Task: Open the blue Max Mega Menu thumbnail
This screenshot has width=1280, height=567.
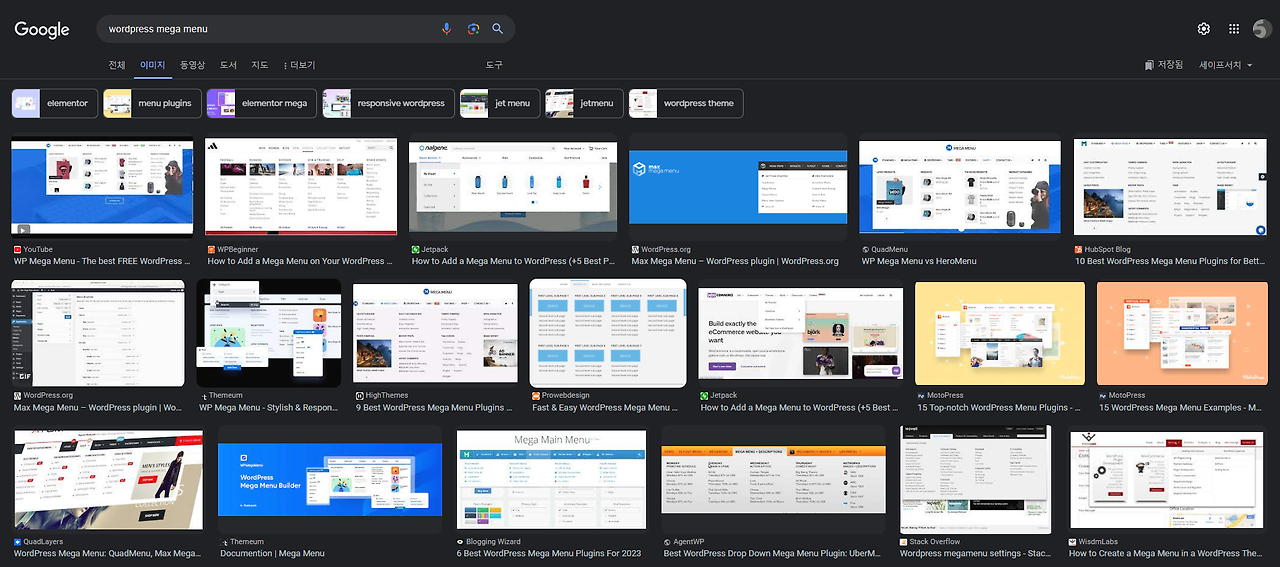Action: [738, 186]
